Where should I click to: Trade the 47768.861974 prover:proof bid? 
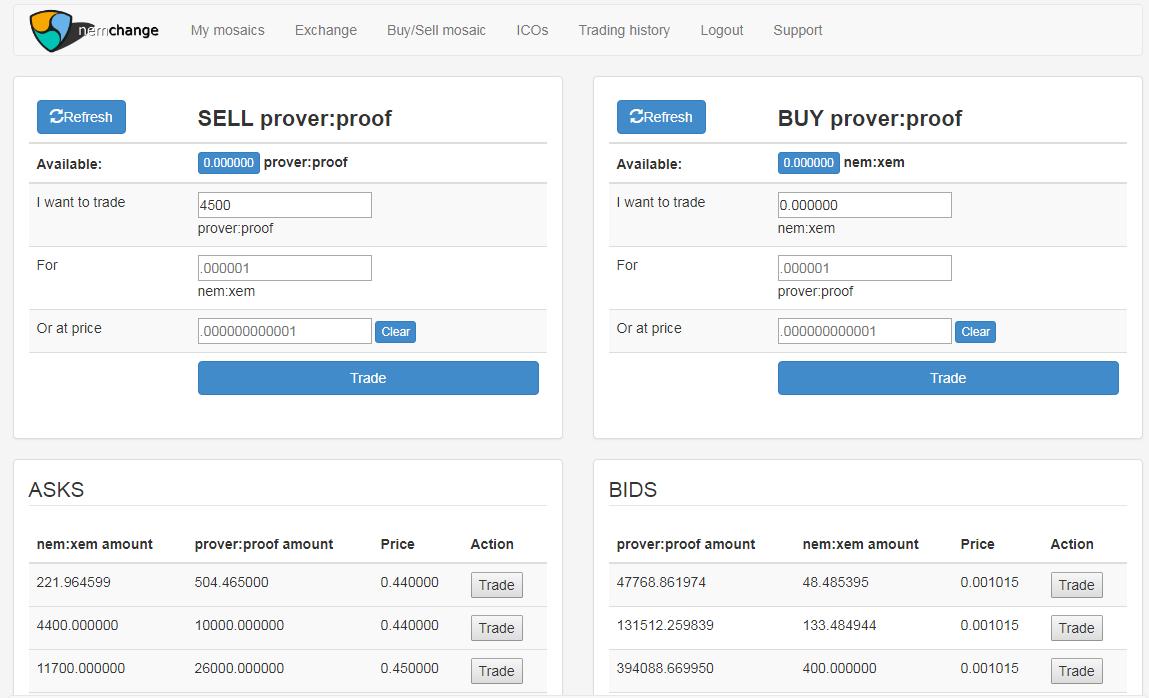click(x=1076, y=585)
